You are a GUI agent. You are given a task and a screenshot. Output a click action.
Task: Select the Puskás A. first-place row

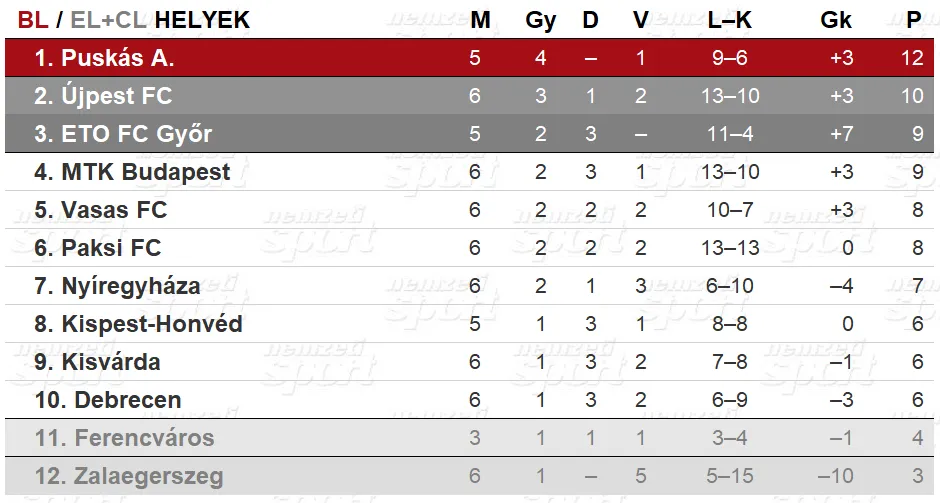tap(469, 58)
